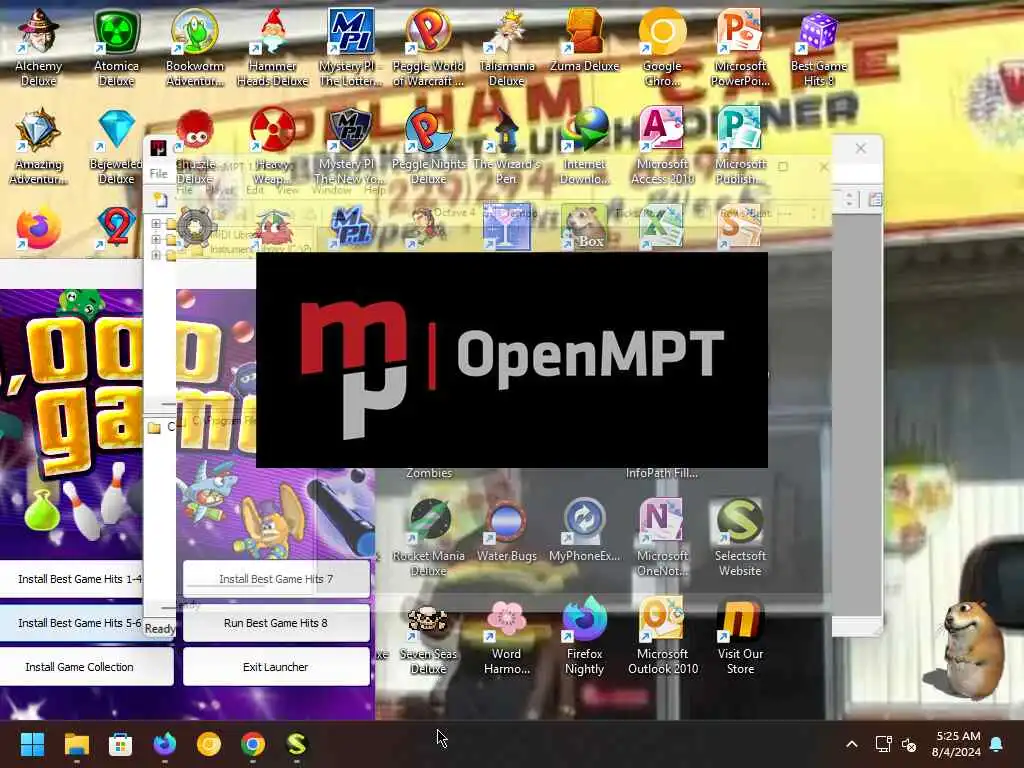Select the Seven Seas Deluxe skull icon
1024x768 pixels.
click(428, 635)
